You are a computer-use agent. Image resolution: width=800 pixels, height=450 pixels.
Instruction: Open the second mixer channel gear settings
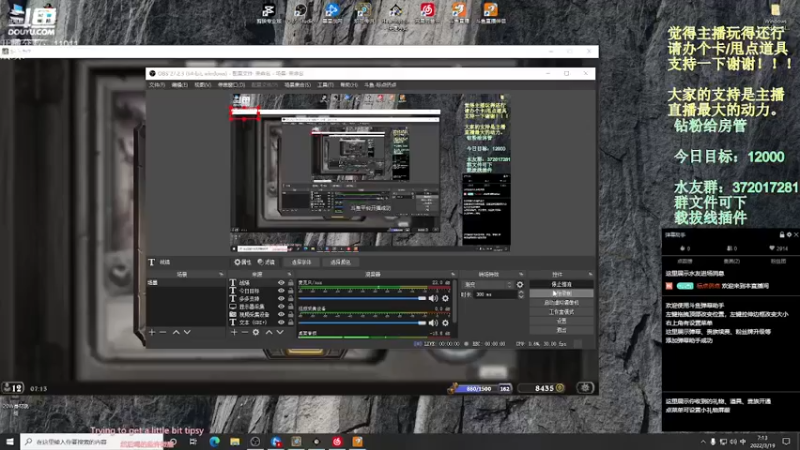click(x=445, y=322)
